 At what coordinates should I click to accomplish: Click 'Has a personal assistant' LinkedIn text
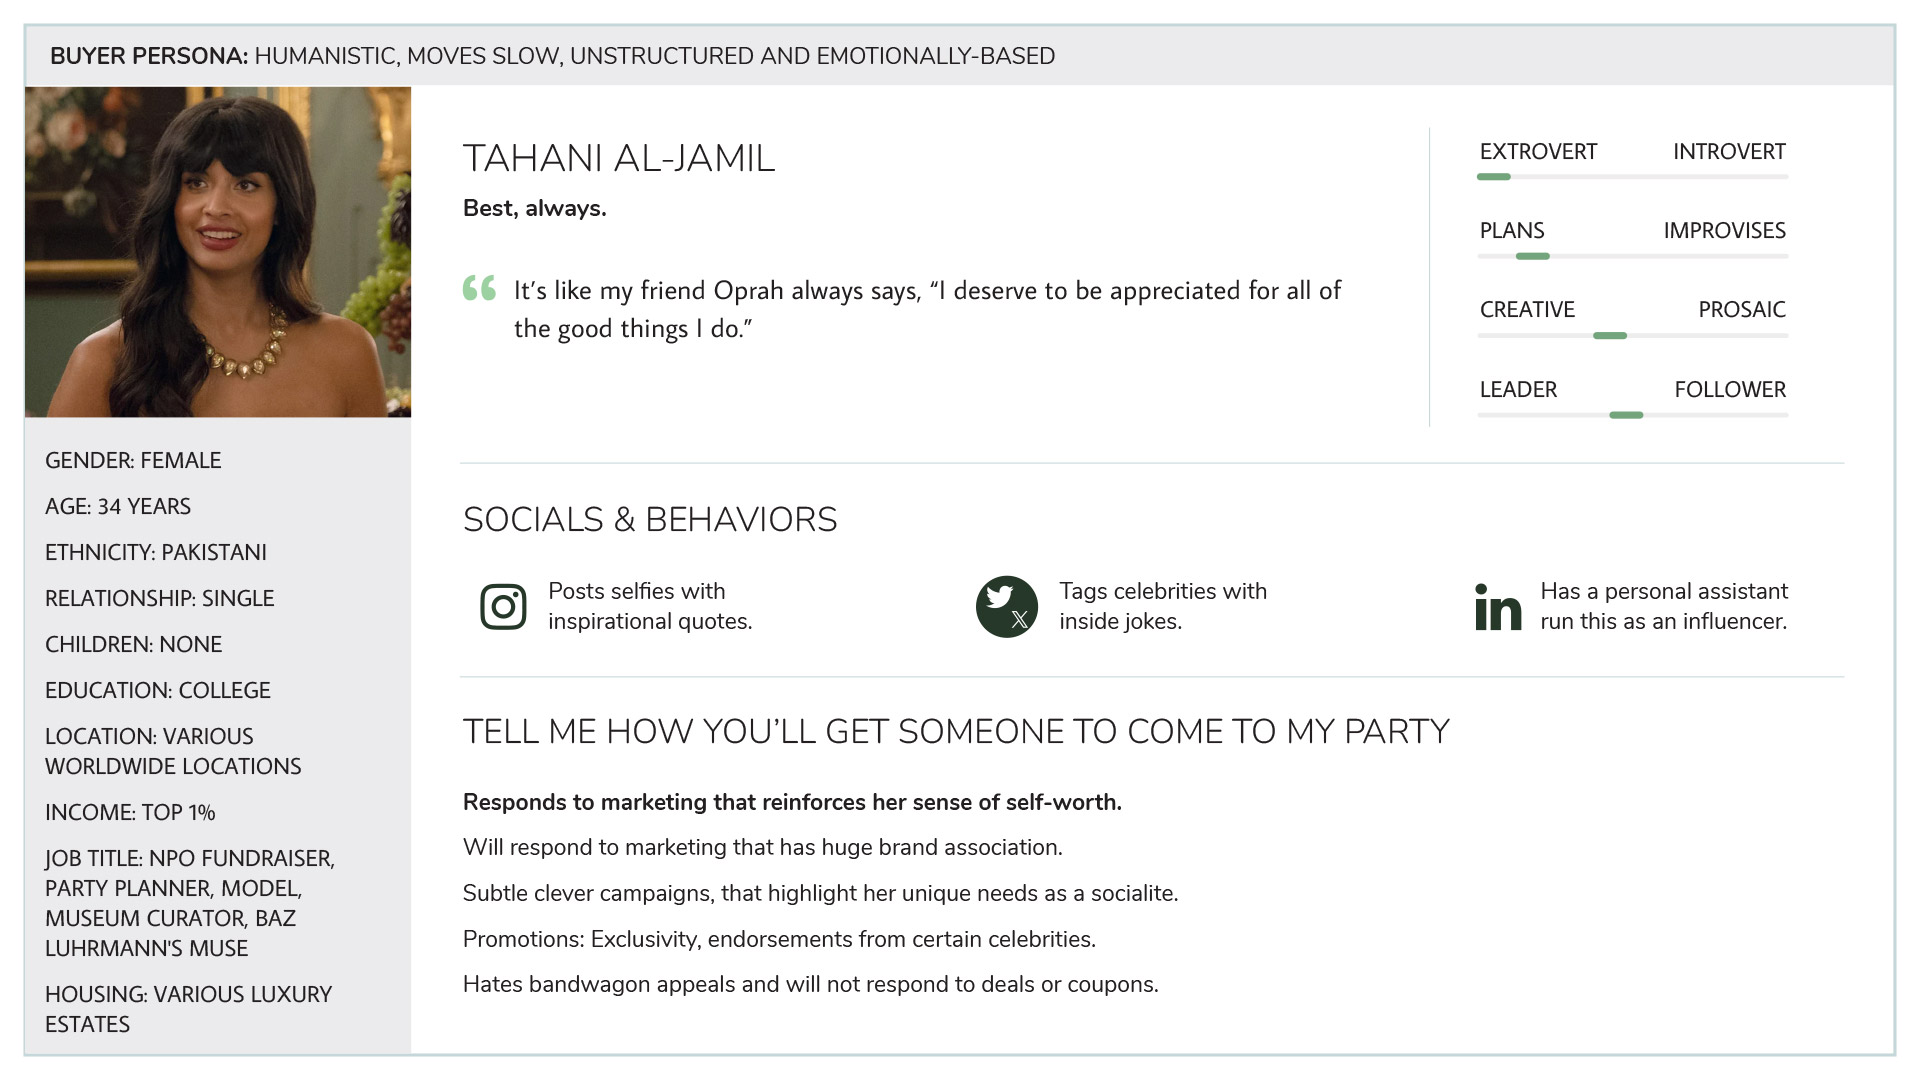tap(1663, 606)
